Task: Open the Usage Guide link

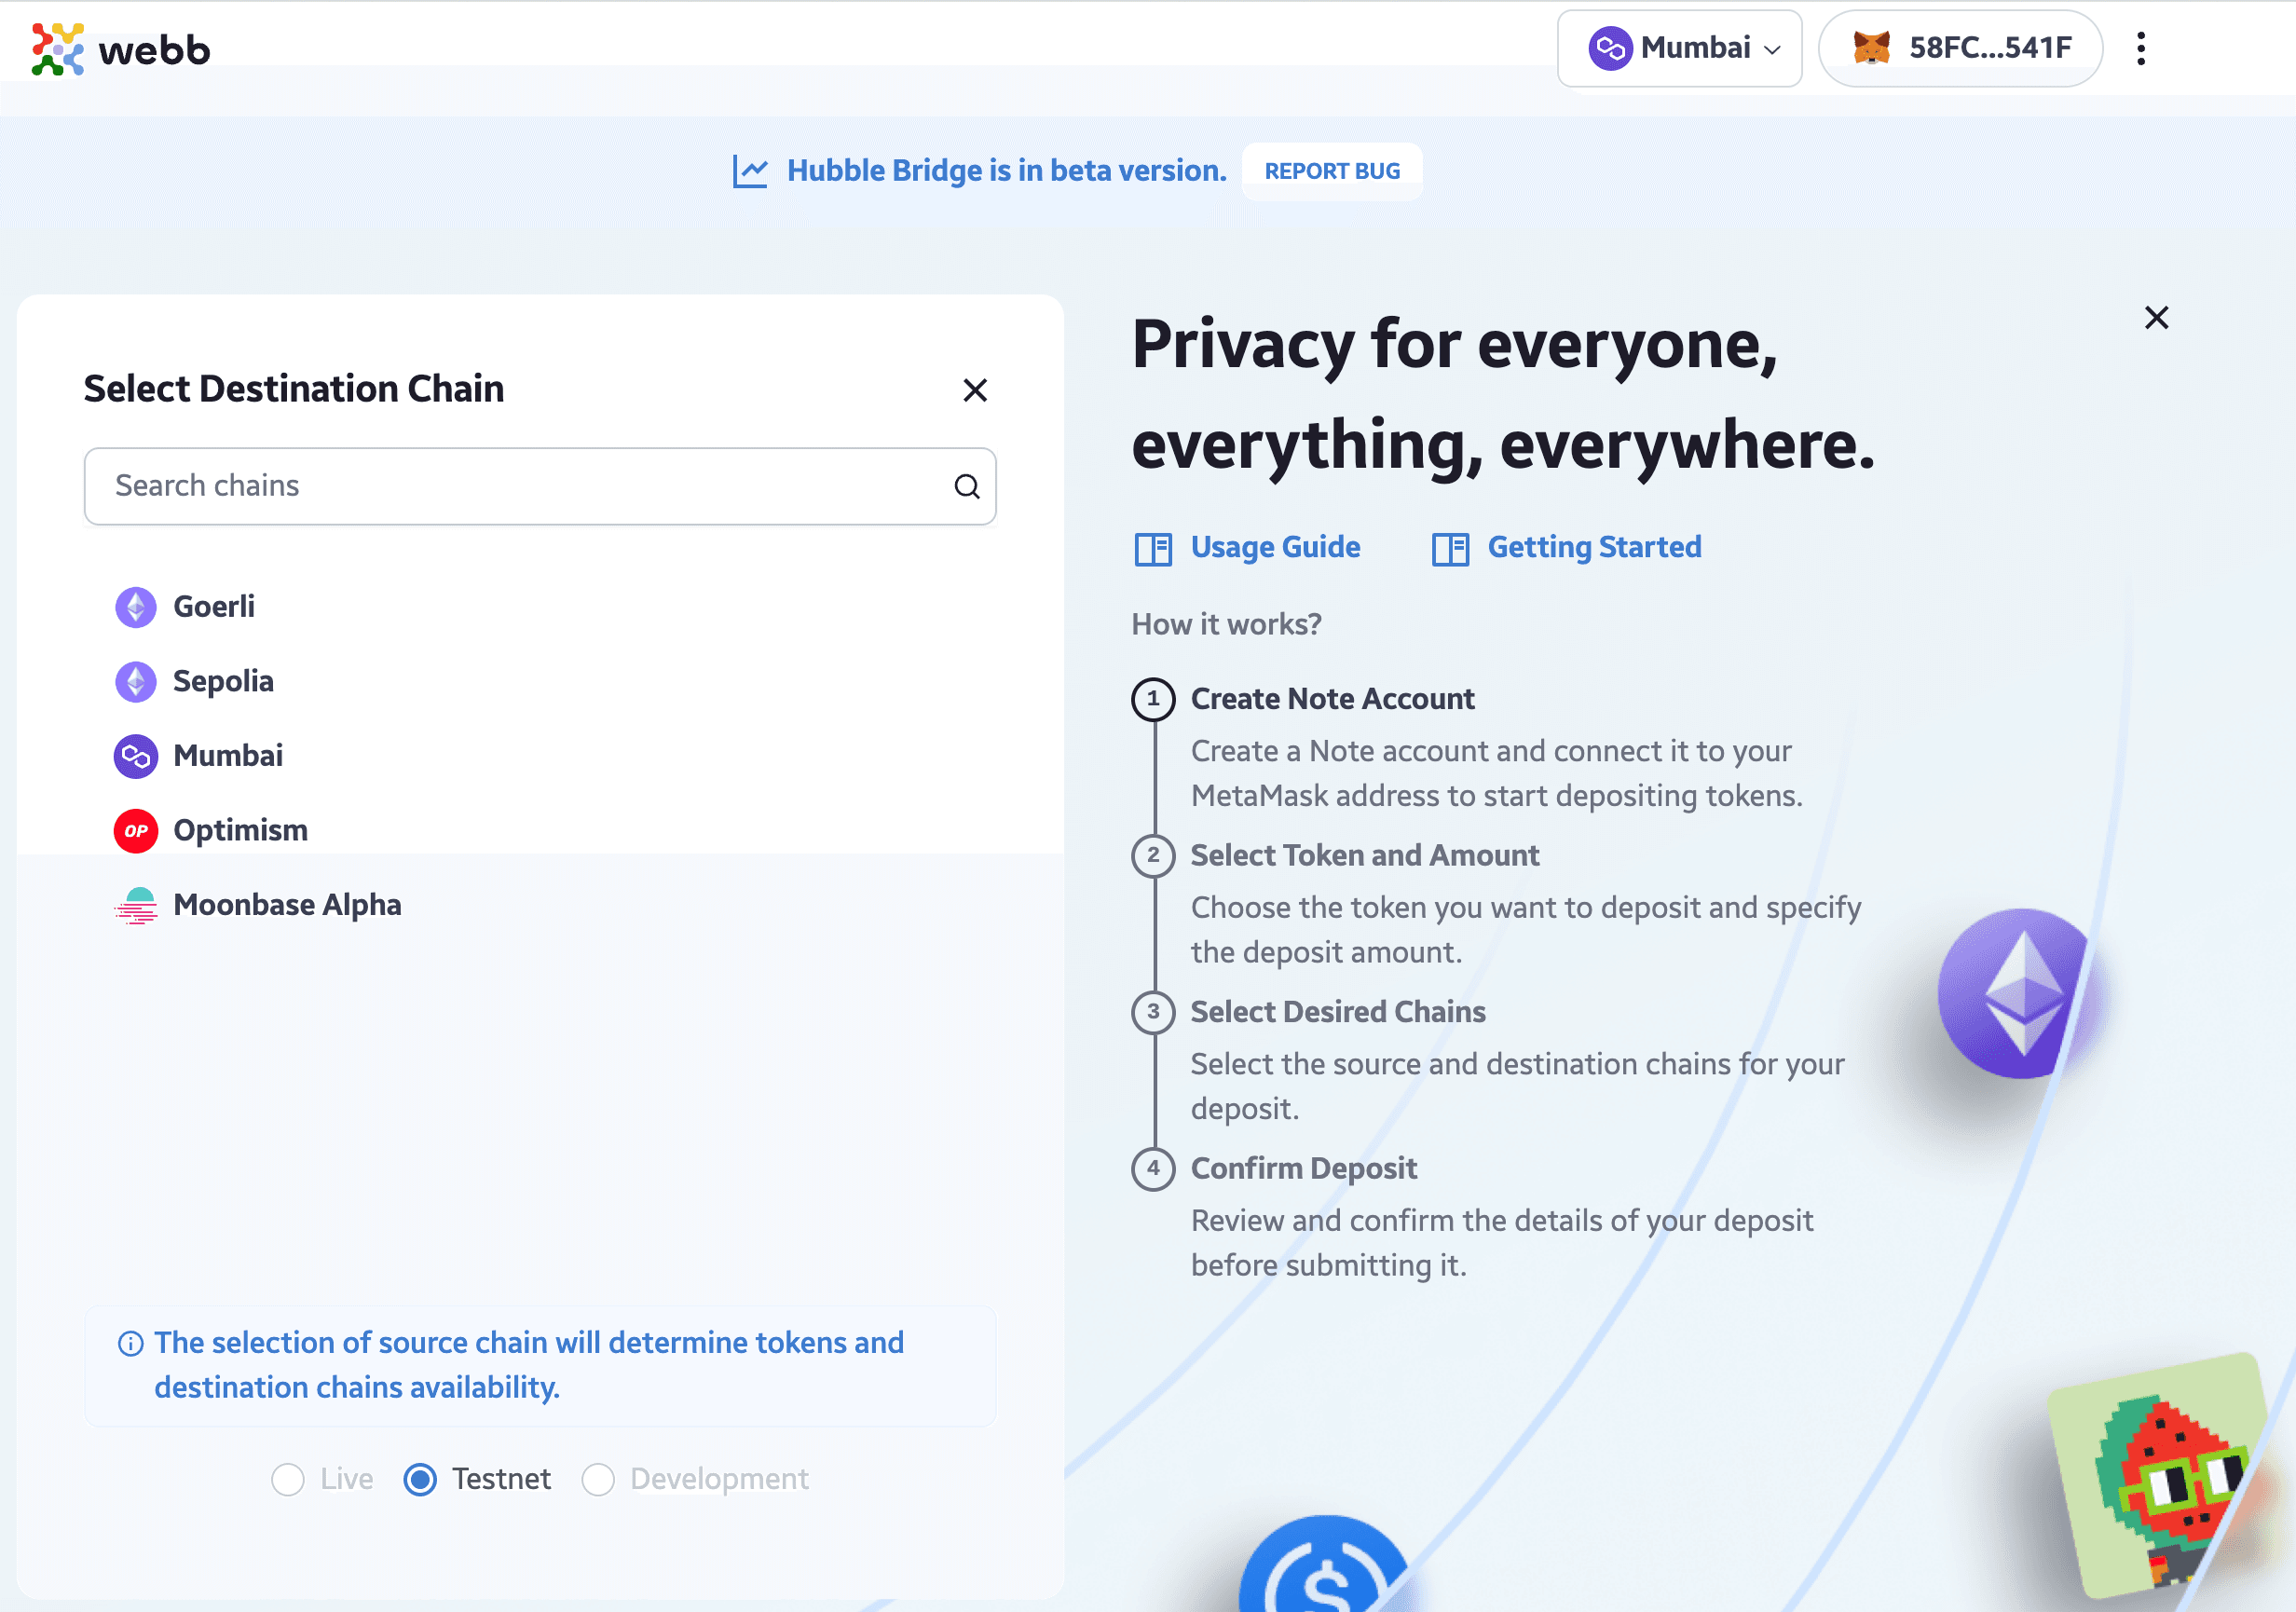Action: (1275, 547)
